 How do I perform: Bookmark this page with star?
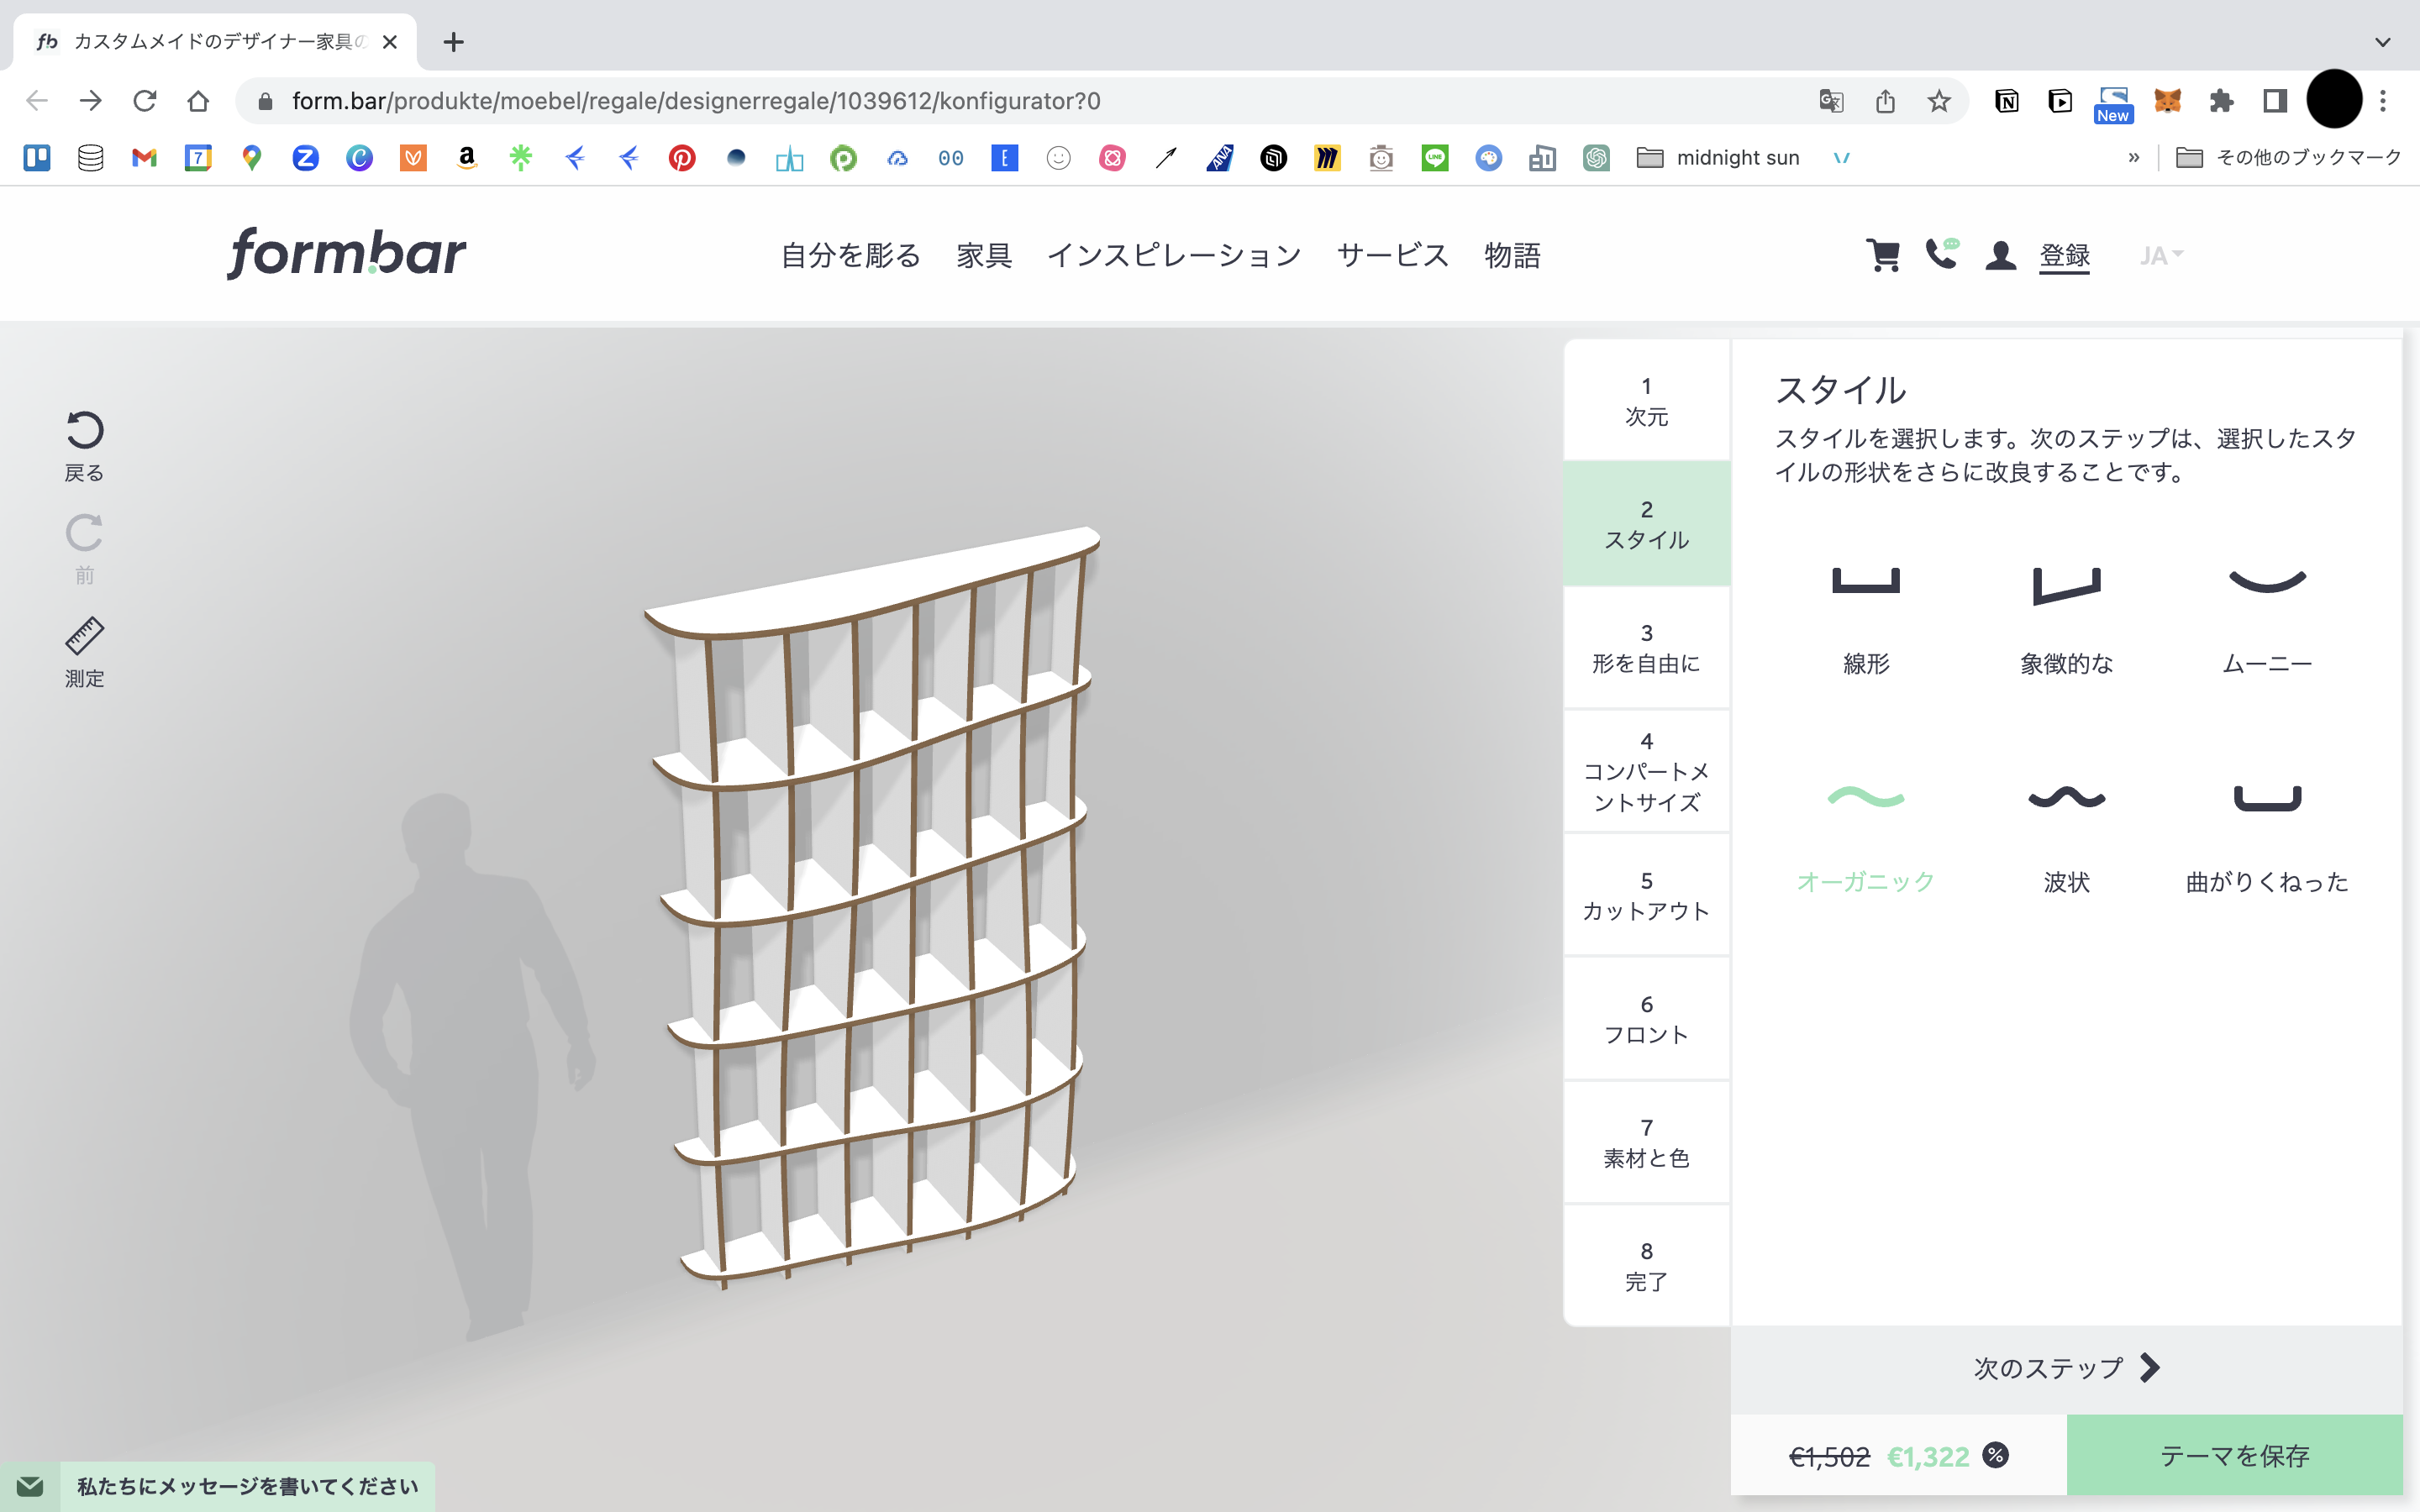1939,101
